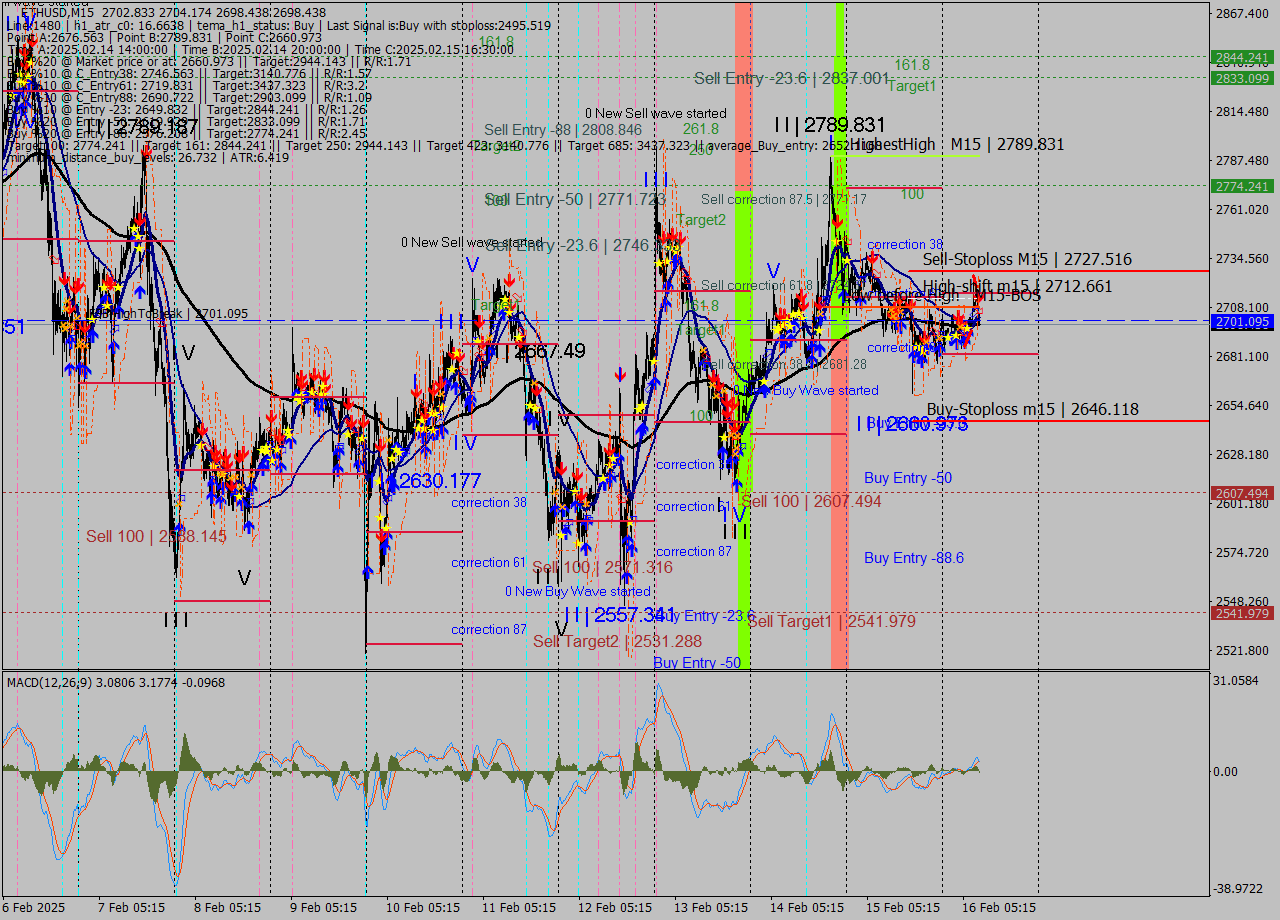Click the green 2844.241 price label
Screen dimensions: 1280x920
tap(1240, 58)
